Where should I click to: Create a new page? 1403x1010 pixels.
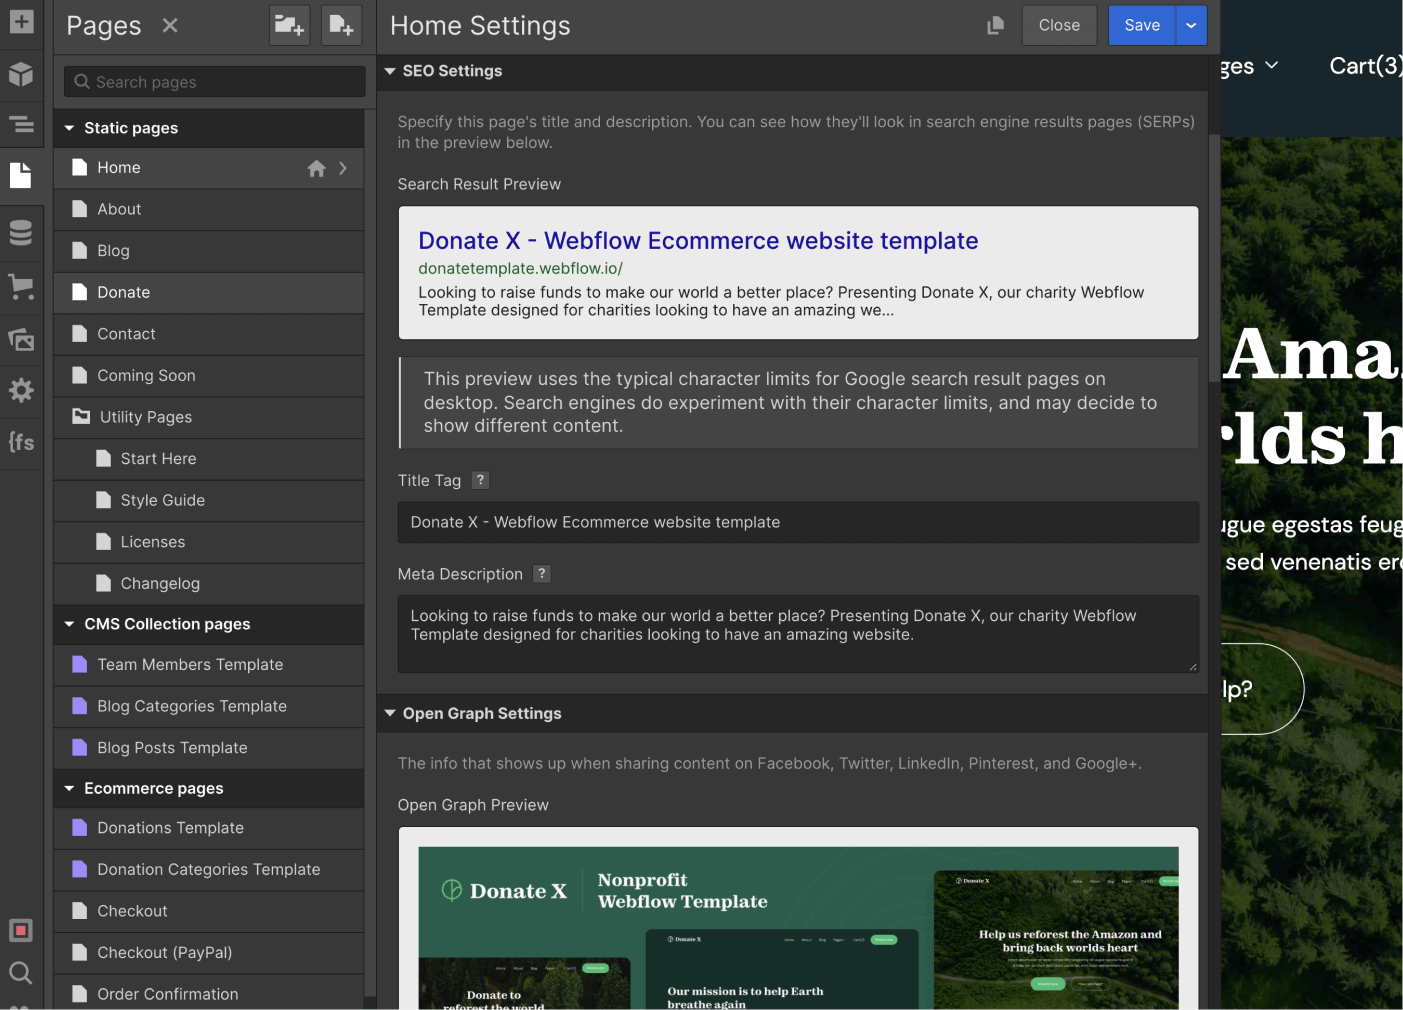tap(341, 25)
